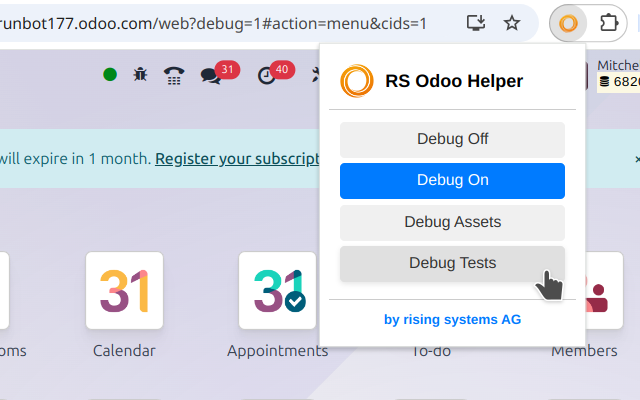Click the Debug Assets button
This screenshot has width=640, height=400.
(452, 222)
